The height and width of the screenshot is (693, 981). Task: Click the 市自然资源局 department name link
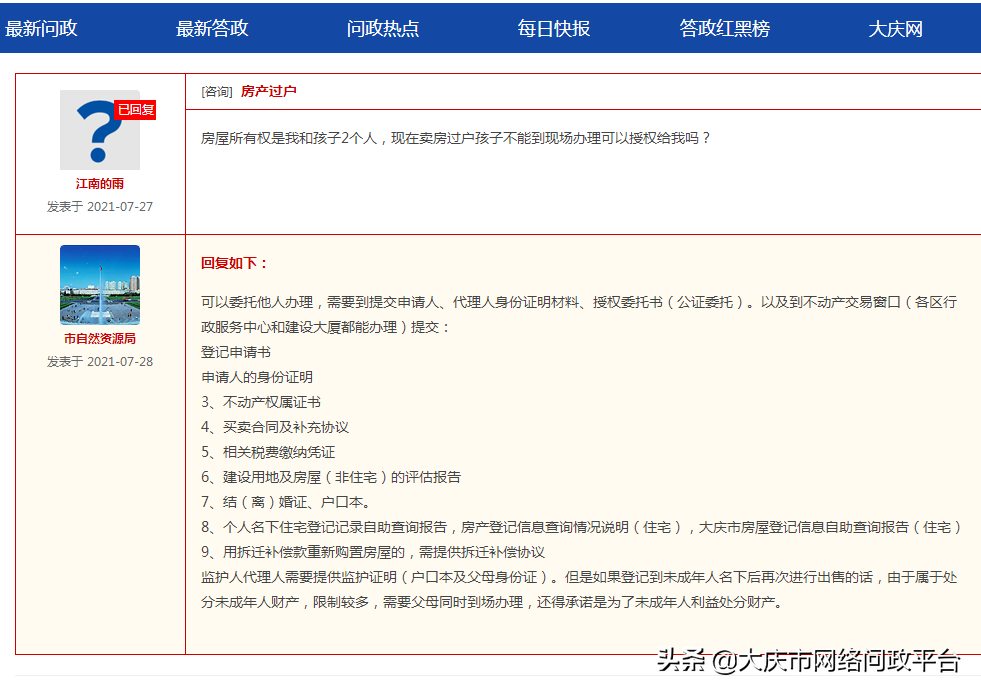tap(99, 339)
